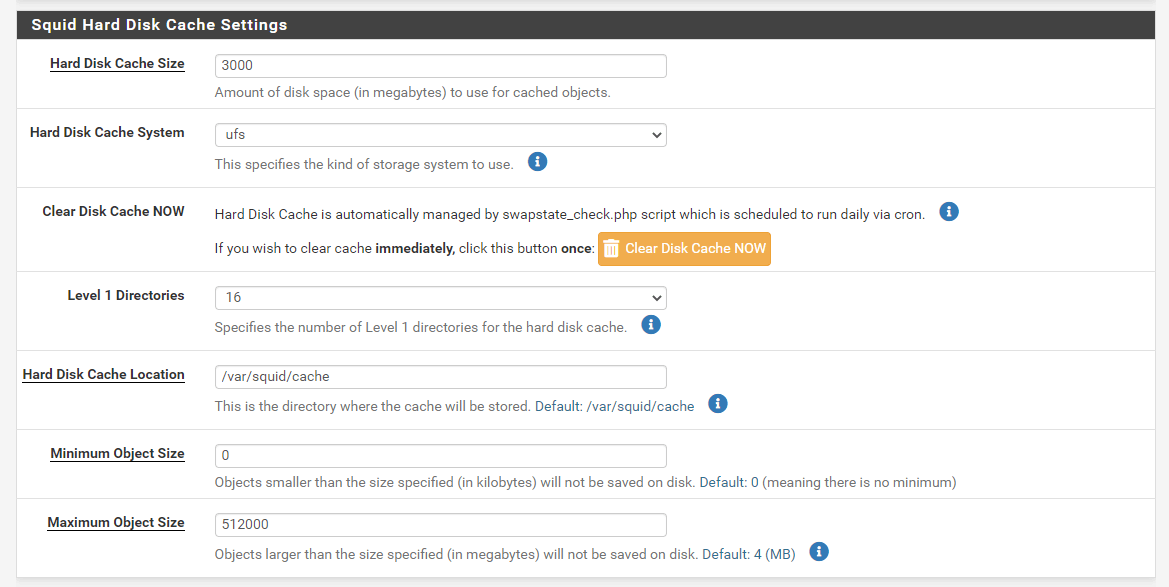The width and height of the screenshot is (1169, 587).
Task: Click the Minimum Object Size label
Action: [117, 453]
